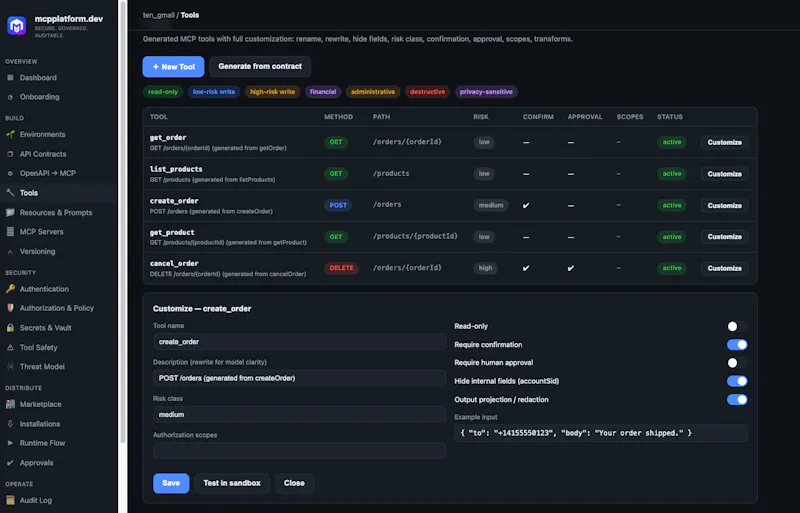Image resolution: width=800 pixels, height=513 pixels.
Task: Customize the get_order tool
Action: pyautogui.click(x=724, y=142)
